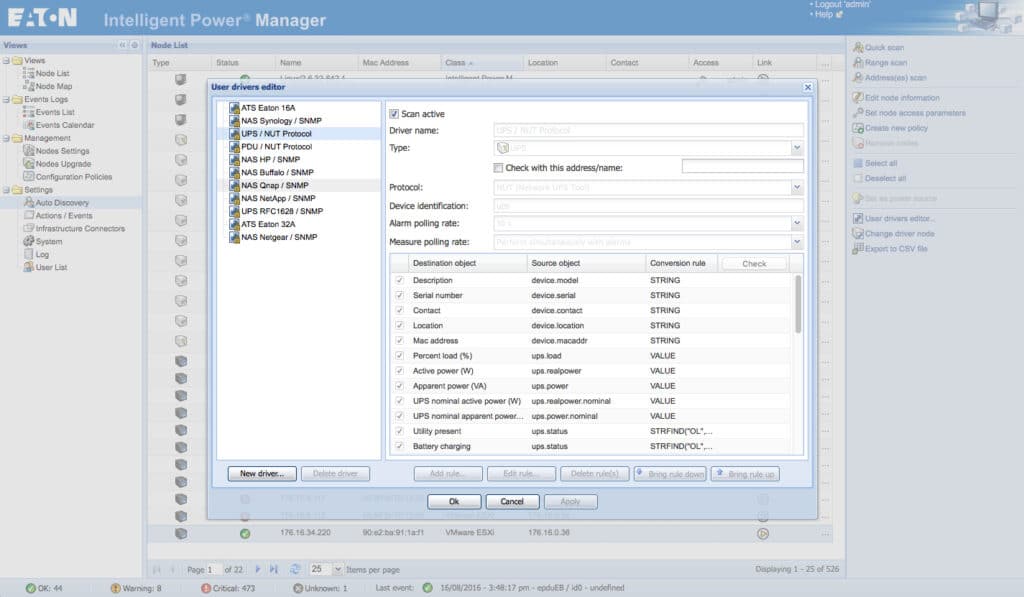Go to last page arrow in pager

[274, 569]
